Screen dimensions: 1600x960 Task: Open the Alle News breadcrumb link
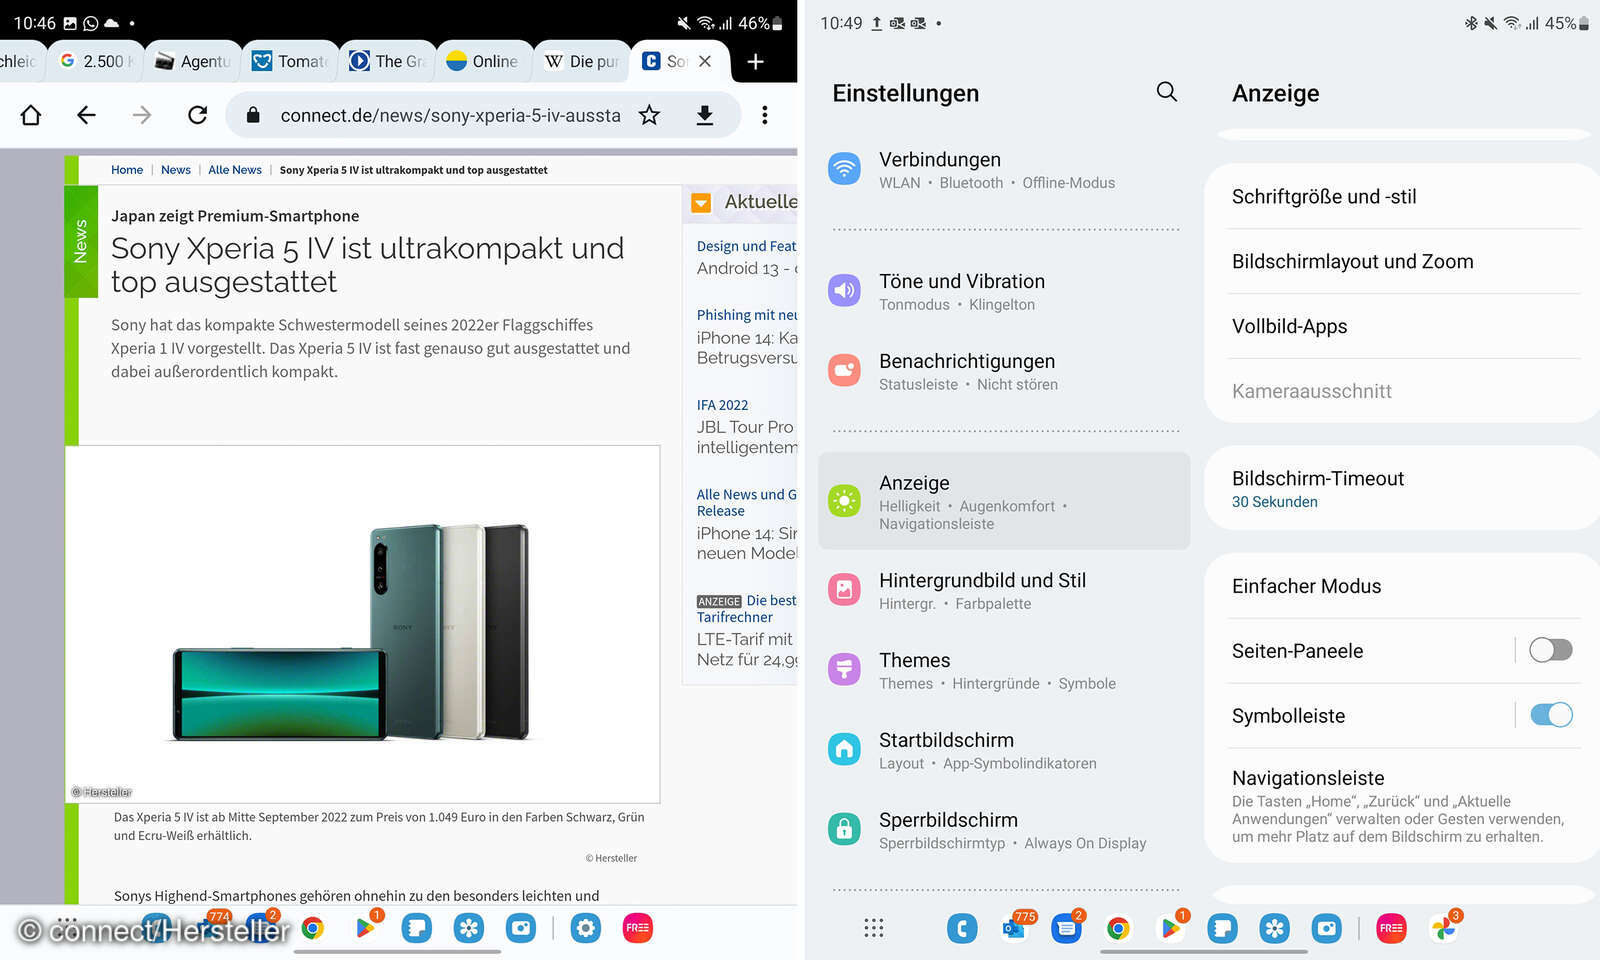point(234,169)
